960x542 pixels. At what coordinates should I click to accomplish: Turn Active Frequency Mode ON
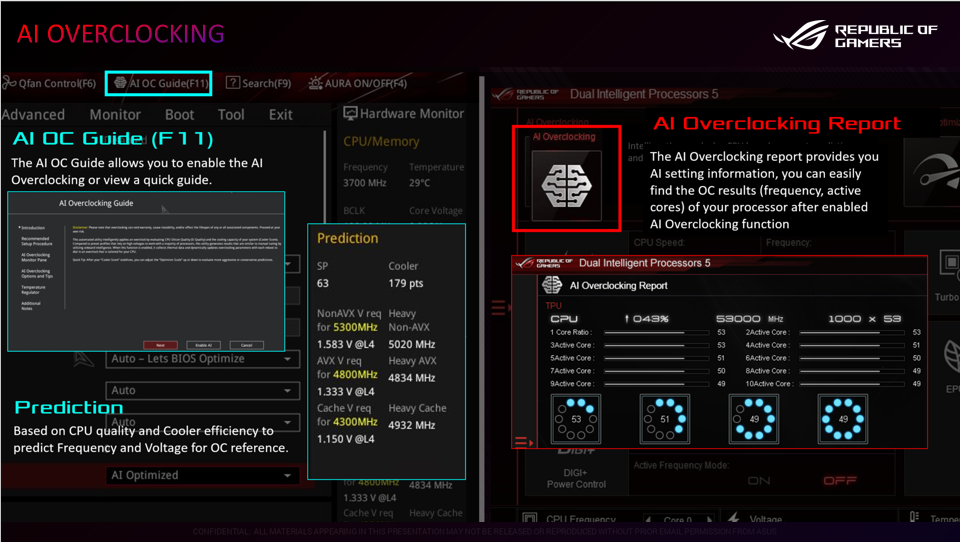pos(759,481)
